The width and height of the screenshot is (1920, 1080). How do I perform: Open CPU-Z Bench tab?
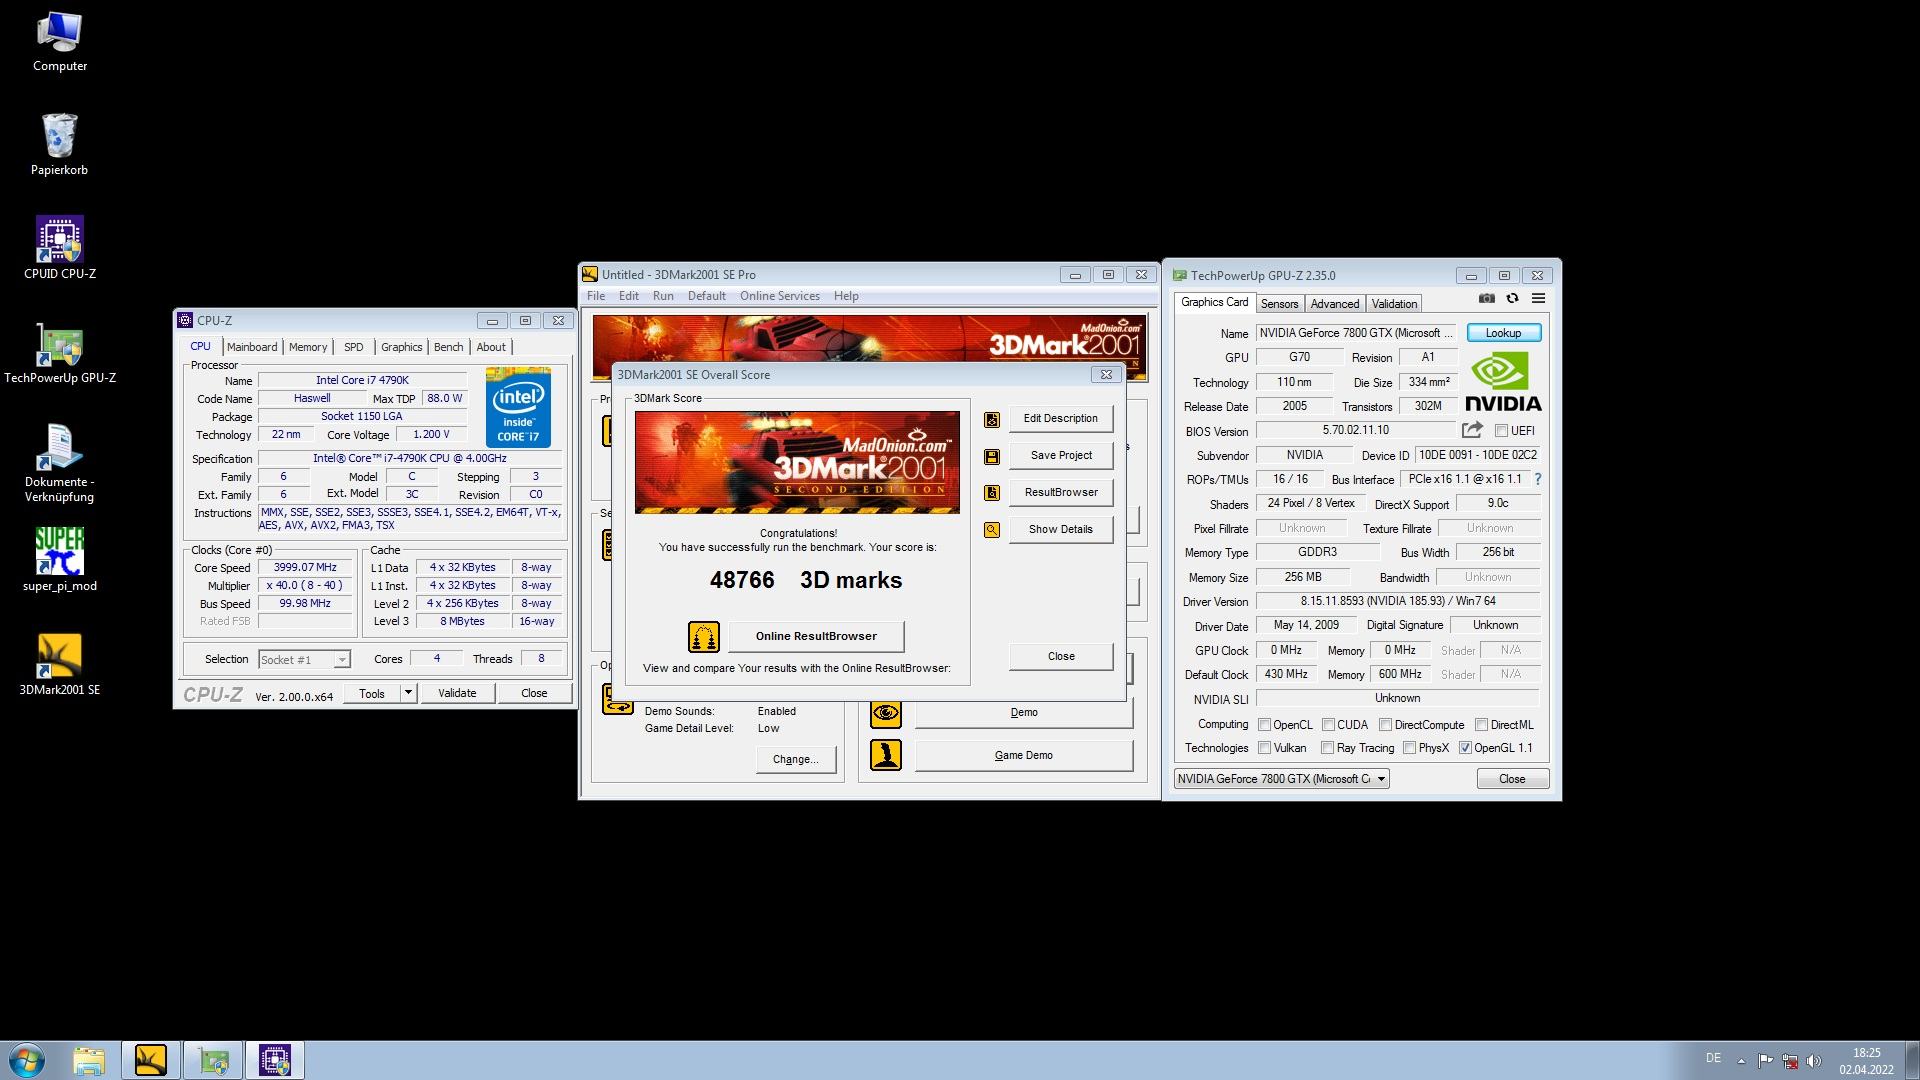coord(449,347)
